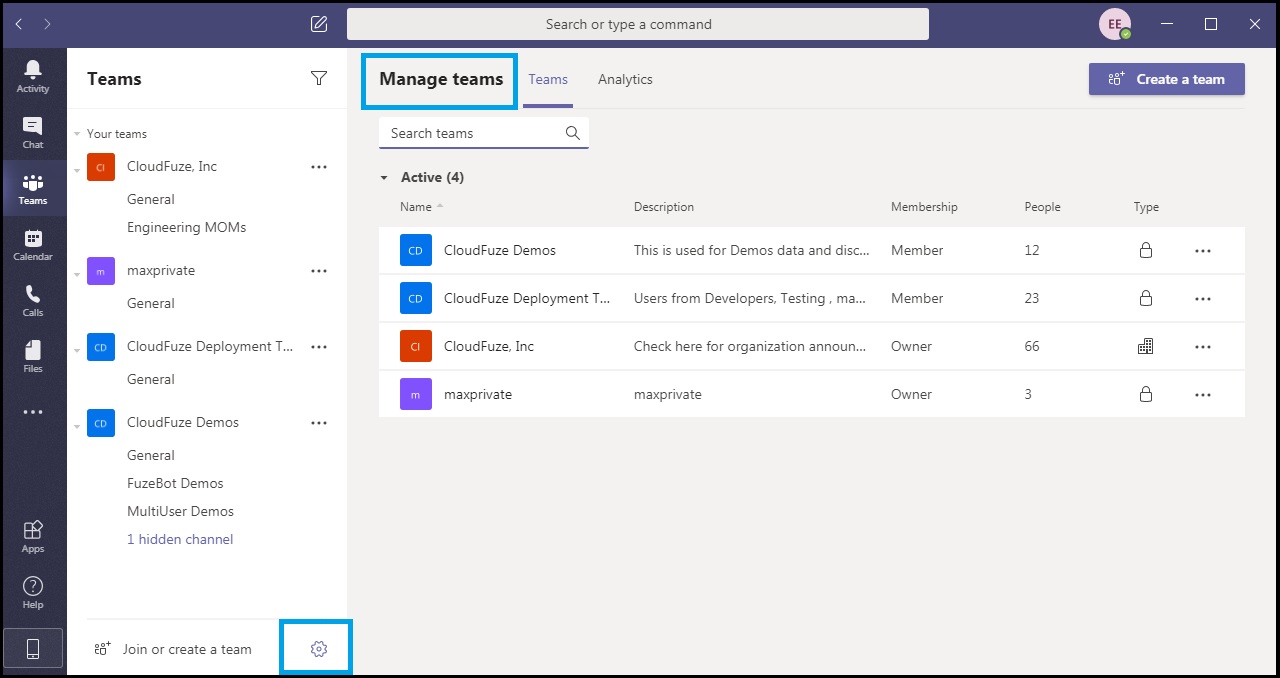Click the org type icon of CloudFuze, Inc
Viewport: 1280px width, 678px height.
click(x=1146, y=346)
